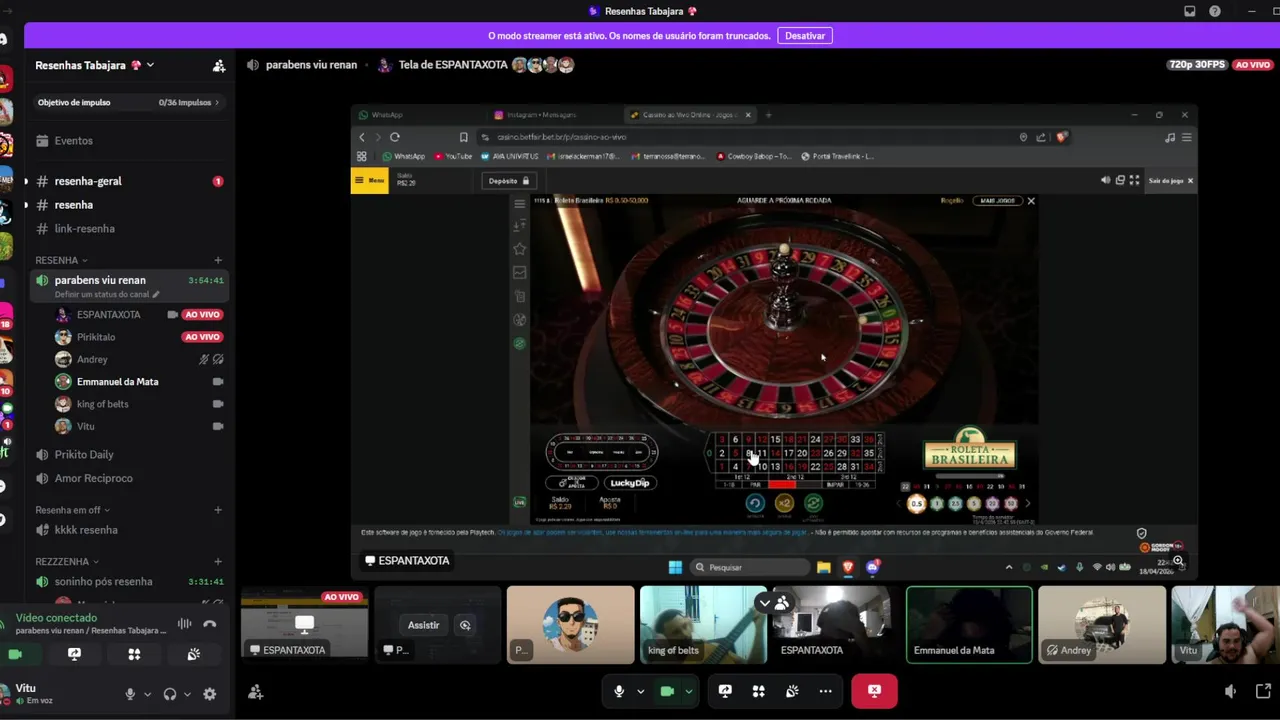Open user settings gear
This screenshot has width=1280, height=720.
pyautogui.click(x=209, y=694)
